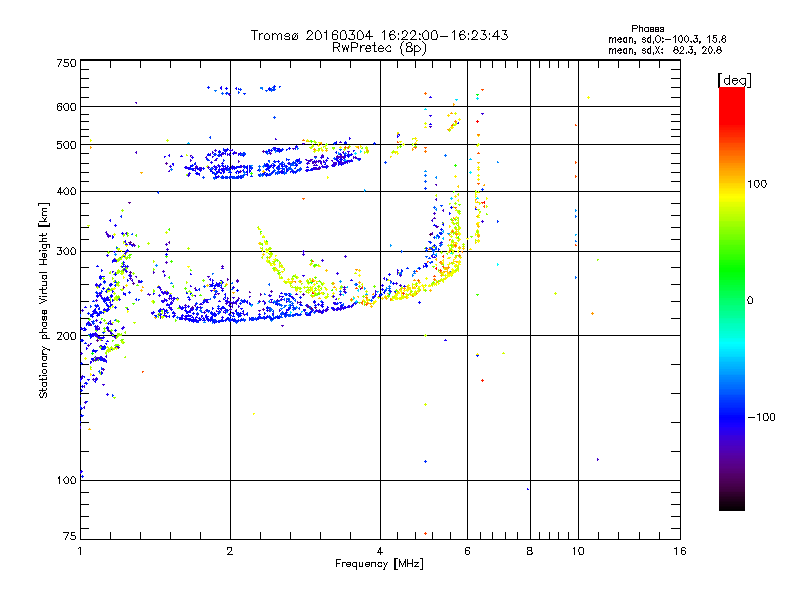Click the '6' frequency tick label

pos(467,551)
